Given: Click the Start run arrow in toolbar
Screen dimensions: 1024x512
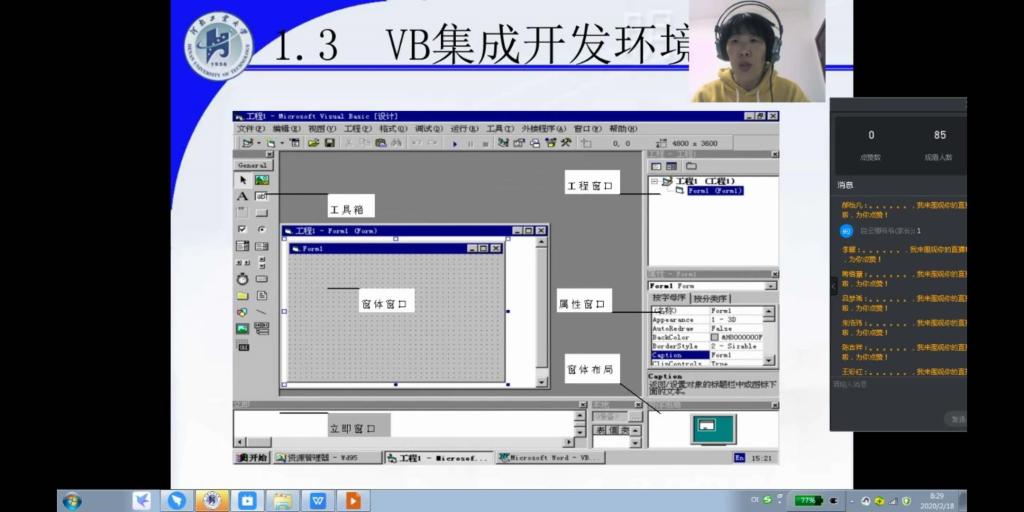Looking at the screenshot, I should click(x=455, y=144).
